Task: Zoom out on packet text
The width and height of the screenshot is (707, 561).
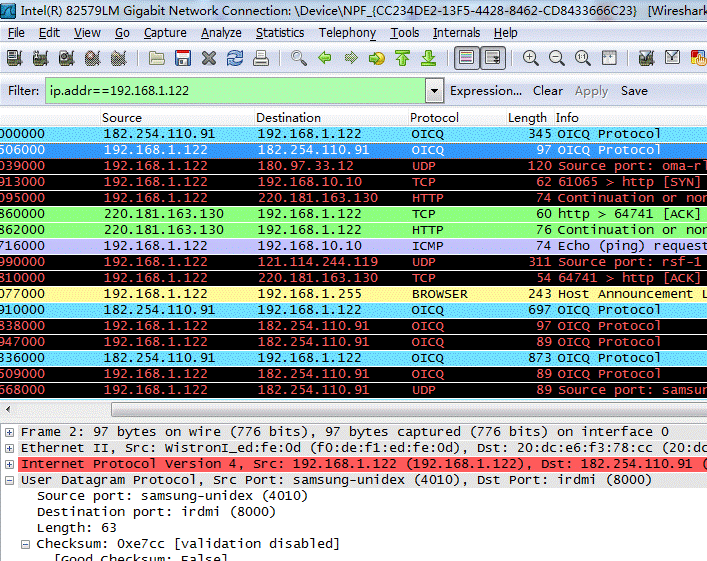Action: [x=557, y=58]
